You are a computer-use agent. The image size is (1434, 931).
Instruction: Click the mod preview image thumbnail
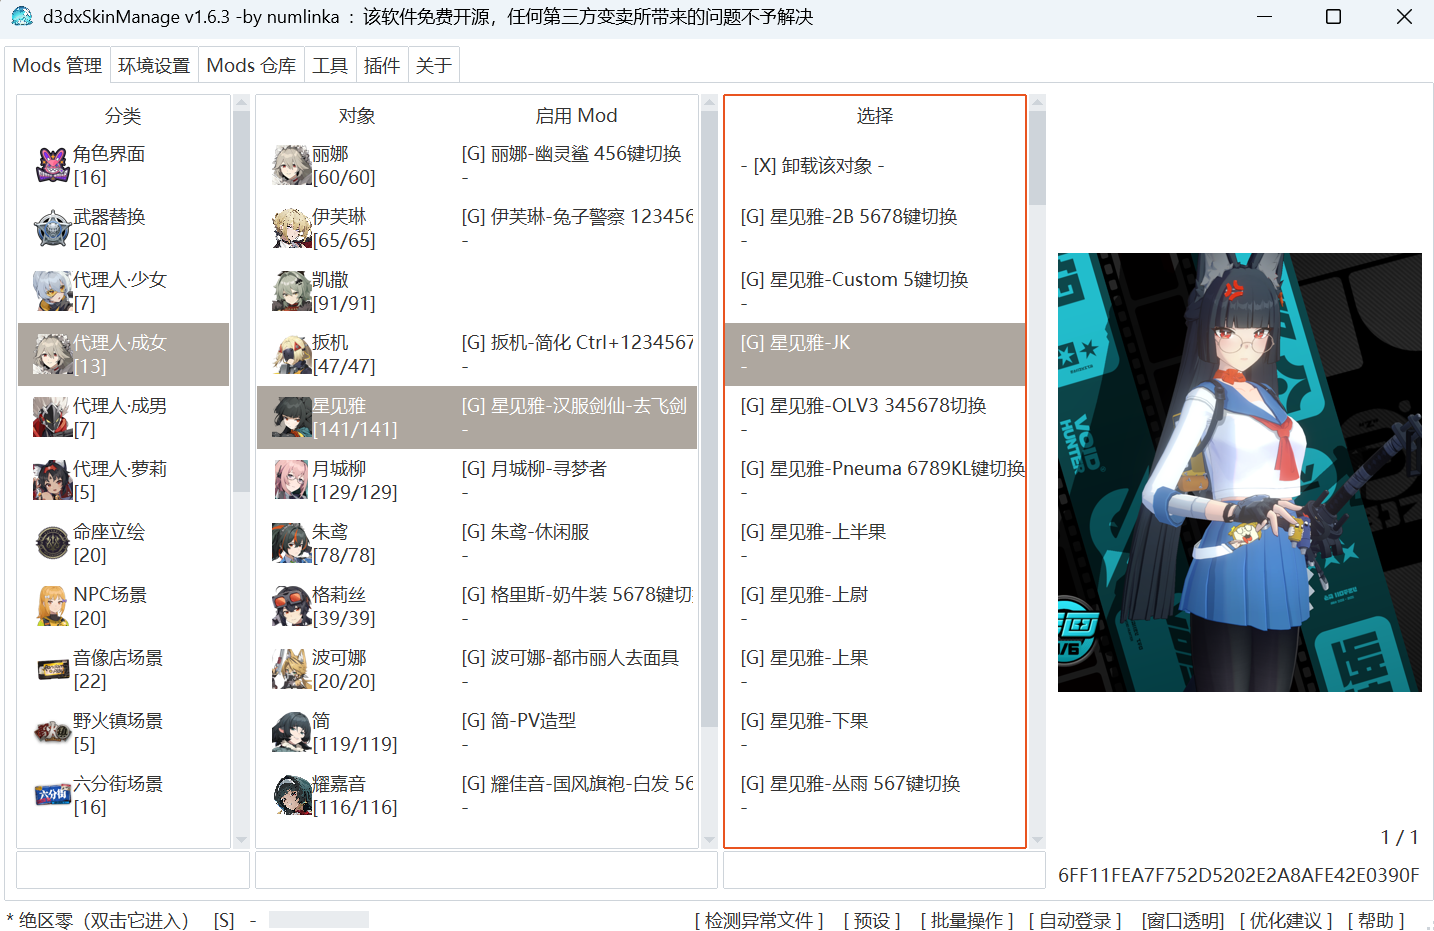1240,472
